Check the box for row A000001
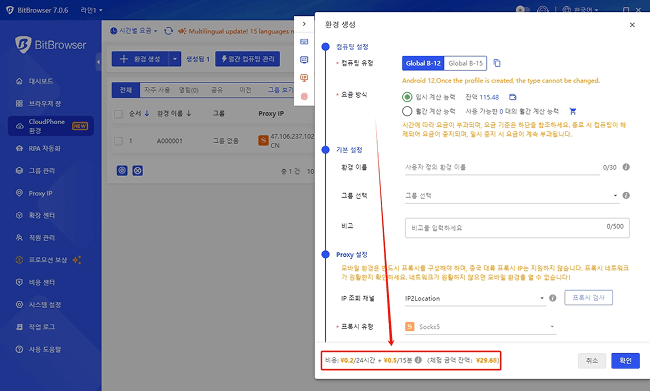Image resolution: width=650 pixels, height=391 pixels. (x=119, y=141)
